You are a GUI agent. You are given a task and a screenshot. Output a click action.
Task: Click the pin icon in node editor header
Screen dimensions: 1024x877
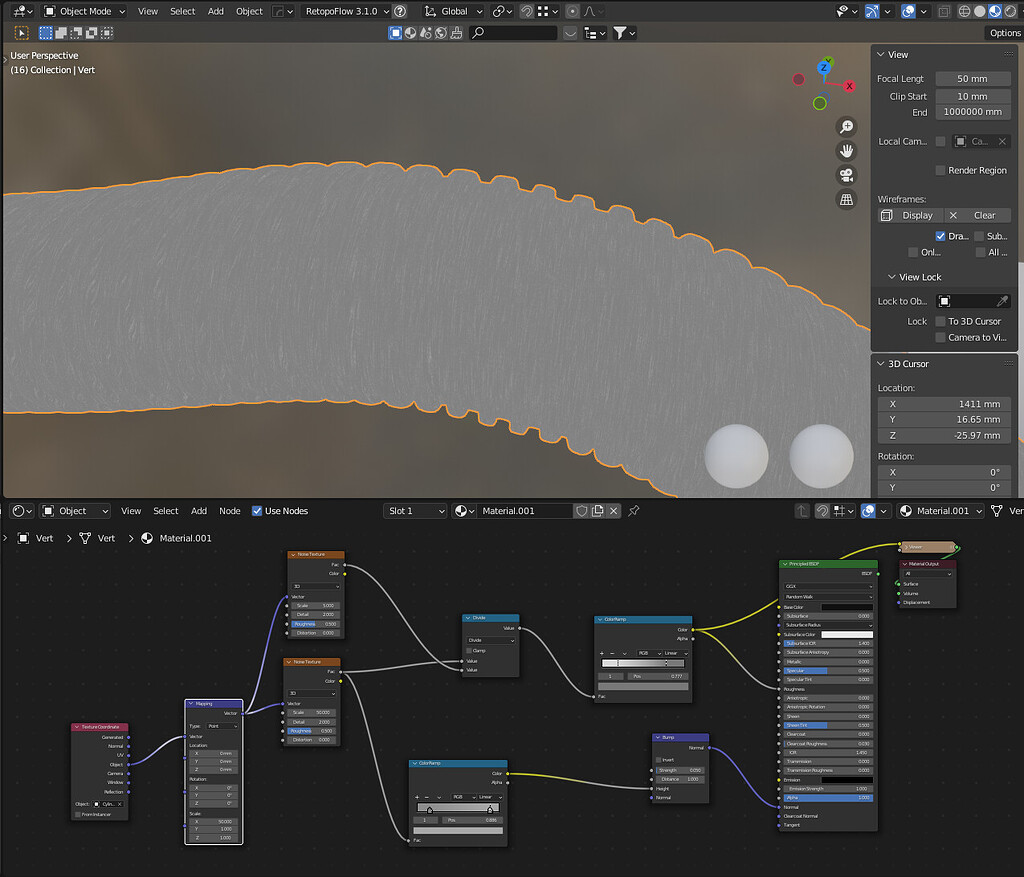(x=633, y=511)
